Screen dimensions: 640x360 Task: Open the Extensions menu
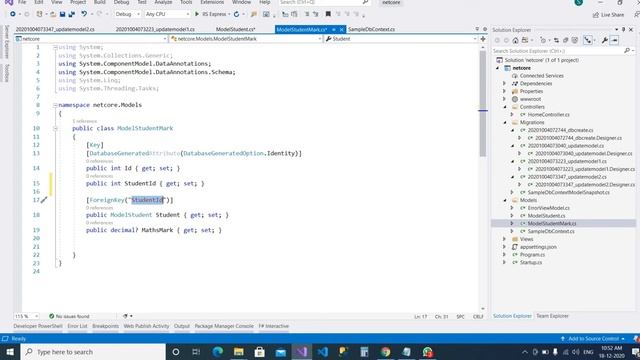(x=212, y=2)
